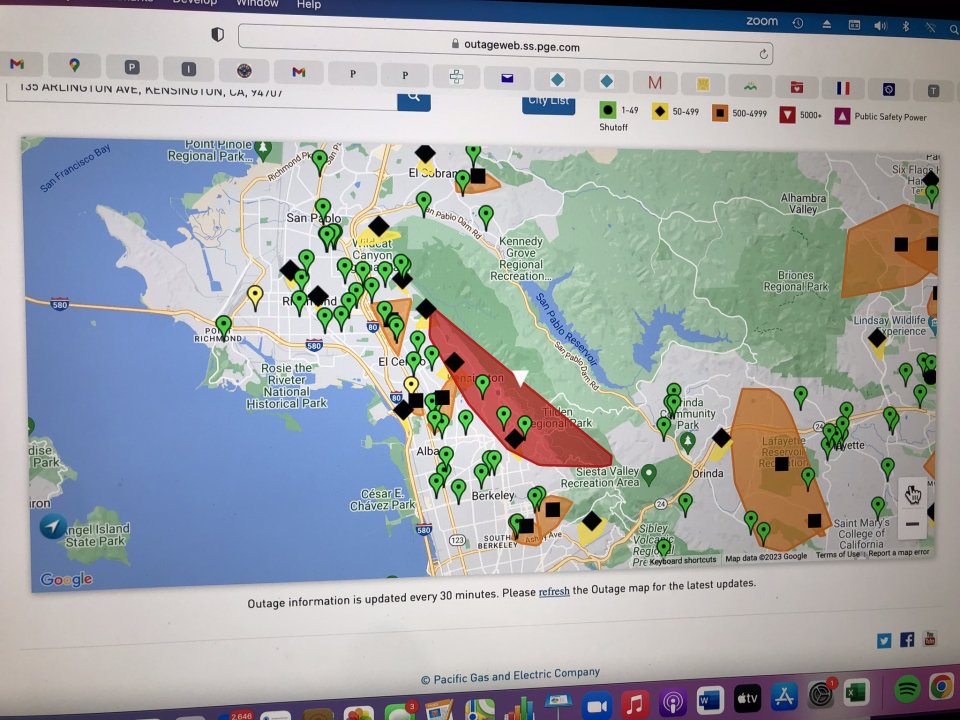Image resolution: width=960 pixels, height=720 pixels.
Task: Click the Alhambra Valley map label
Action: [x=803, y=203]
